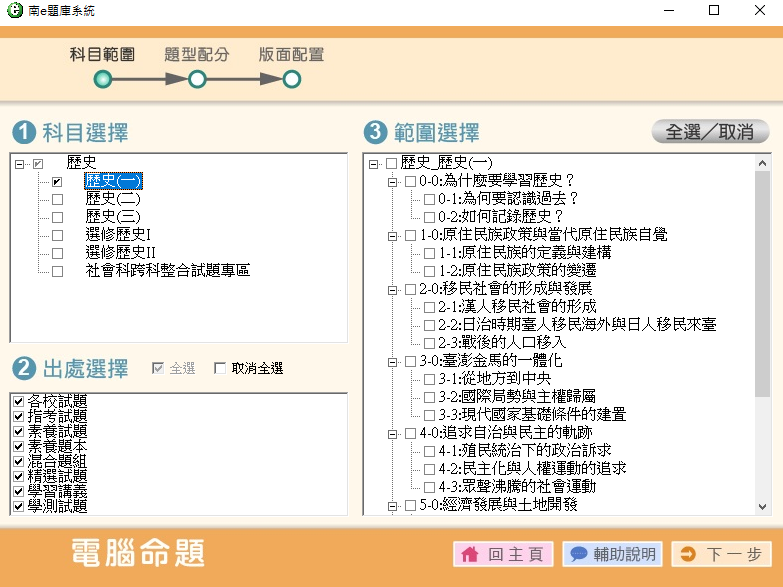Click the range list scroll down arrow
Viewport: 783px width, 587px height.
763,505
